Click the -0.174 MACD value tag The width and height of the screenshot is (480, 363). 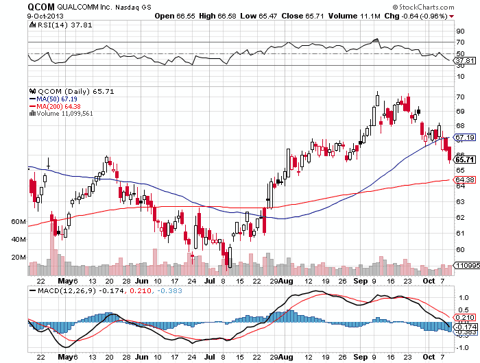(x=466, y=327)
